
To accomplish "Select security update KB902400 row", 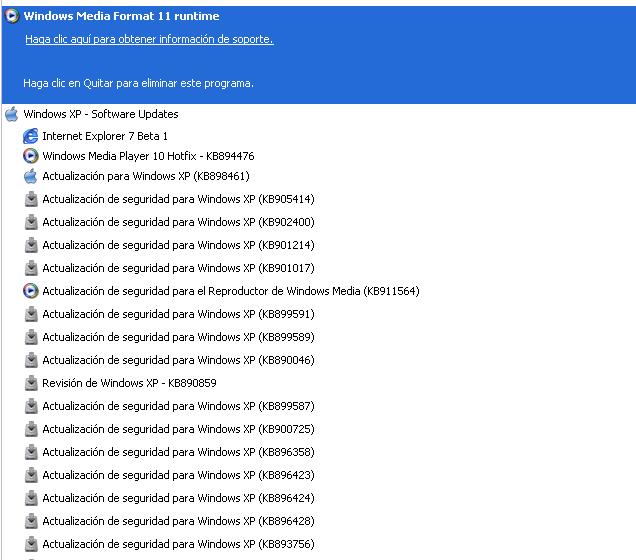I will pyautogui.click(x=178, y=222).
